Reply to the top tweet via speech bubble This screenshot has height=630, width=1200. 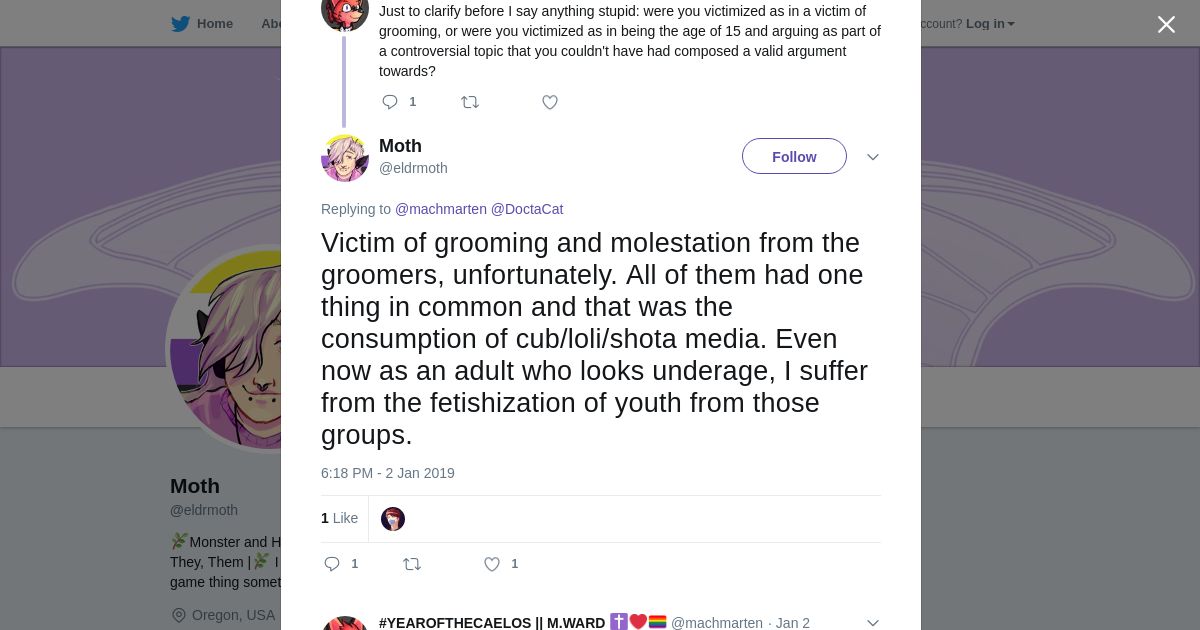coord(390,102)
